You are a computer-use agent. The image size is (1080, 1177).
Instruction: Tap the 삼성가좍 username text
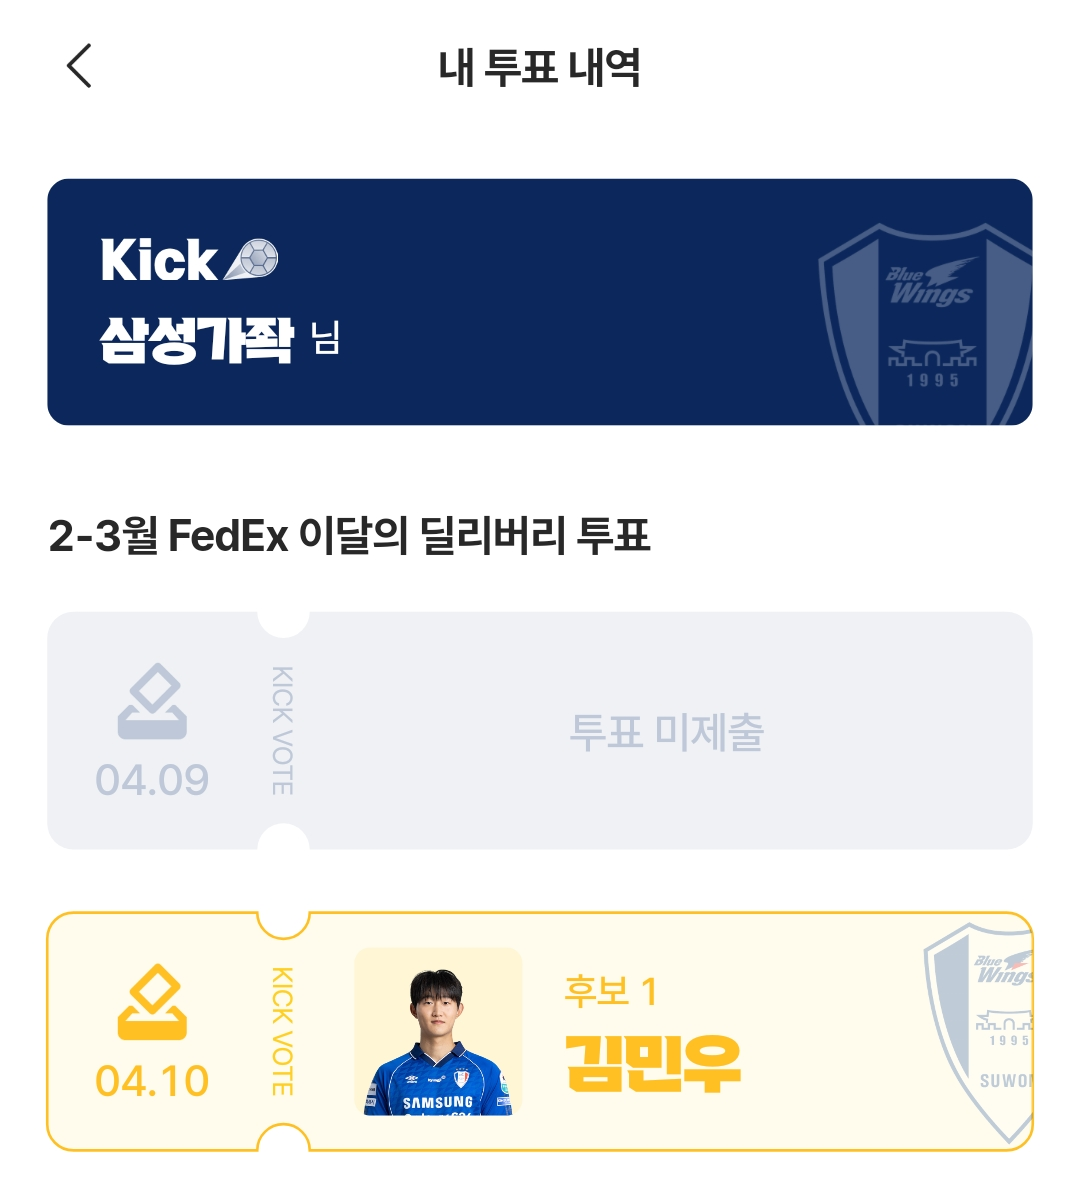pyautogui.click(x=196, y=341)
